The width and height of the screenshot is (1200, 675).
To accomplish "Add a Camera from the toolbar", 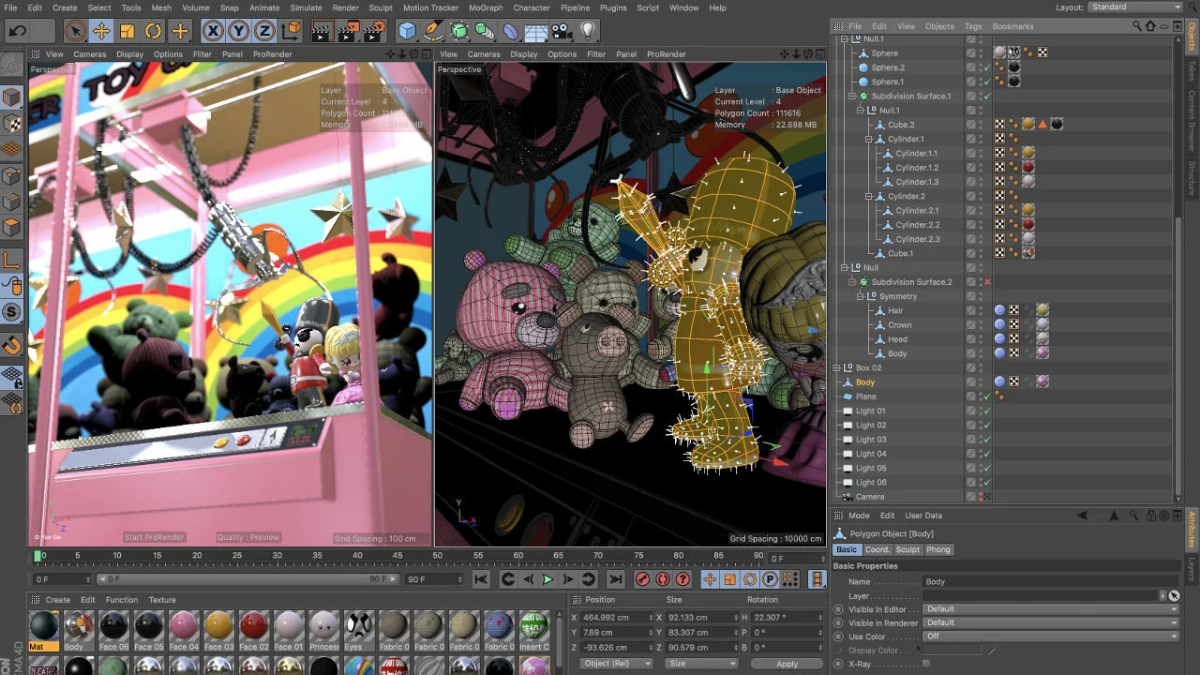I will click(x=562, y=31).
